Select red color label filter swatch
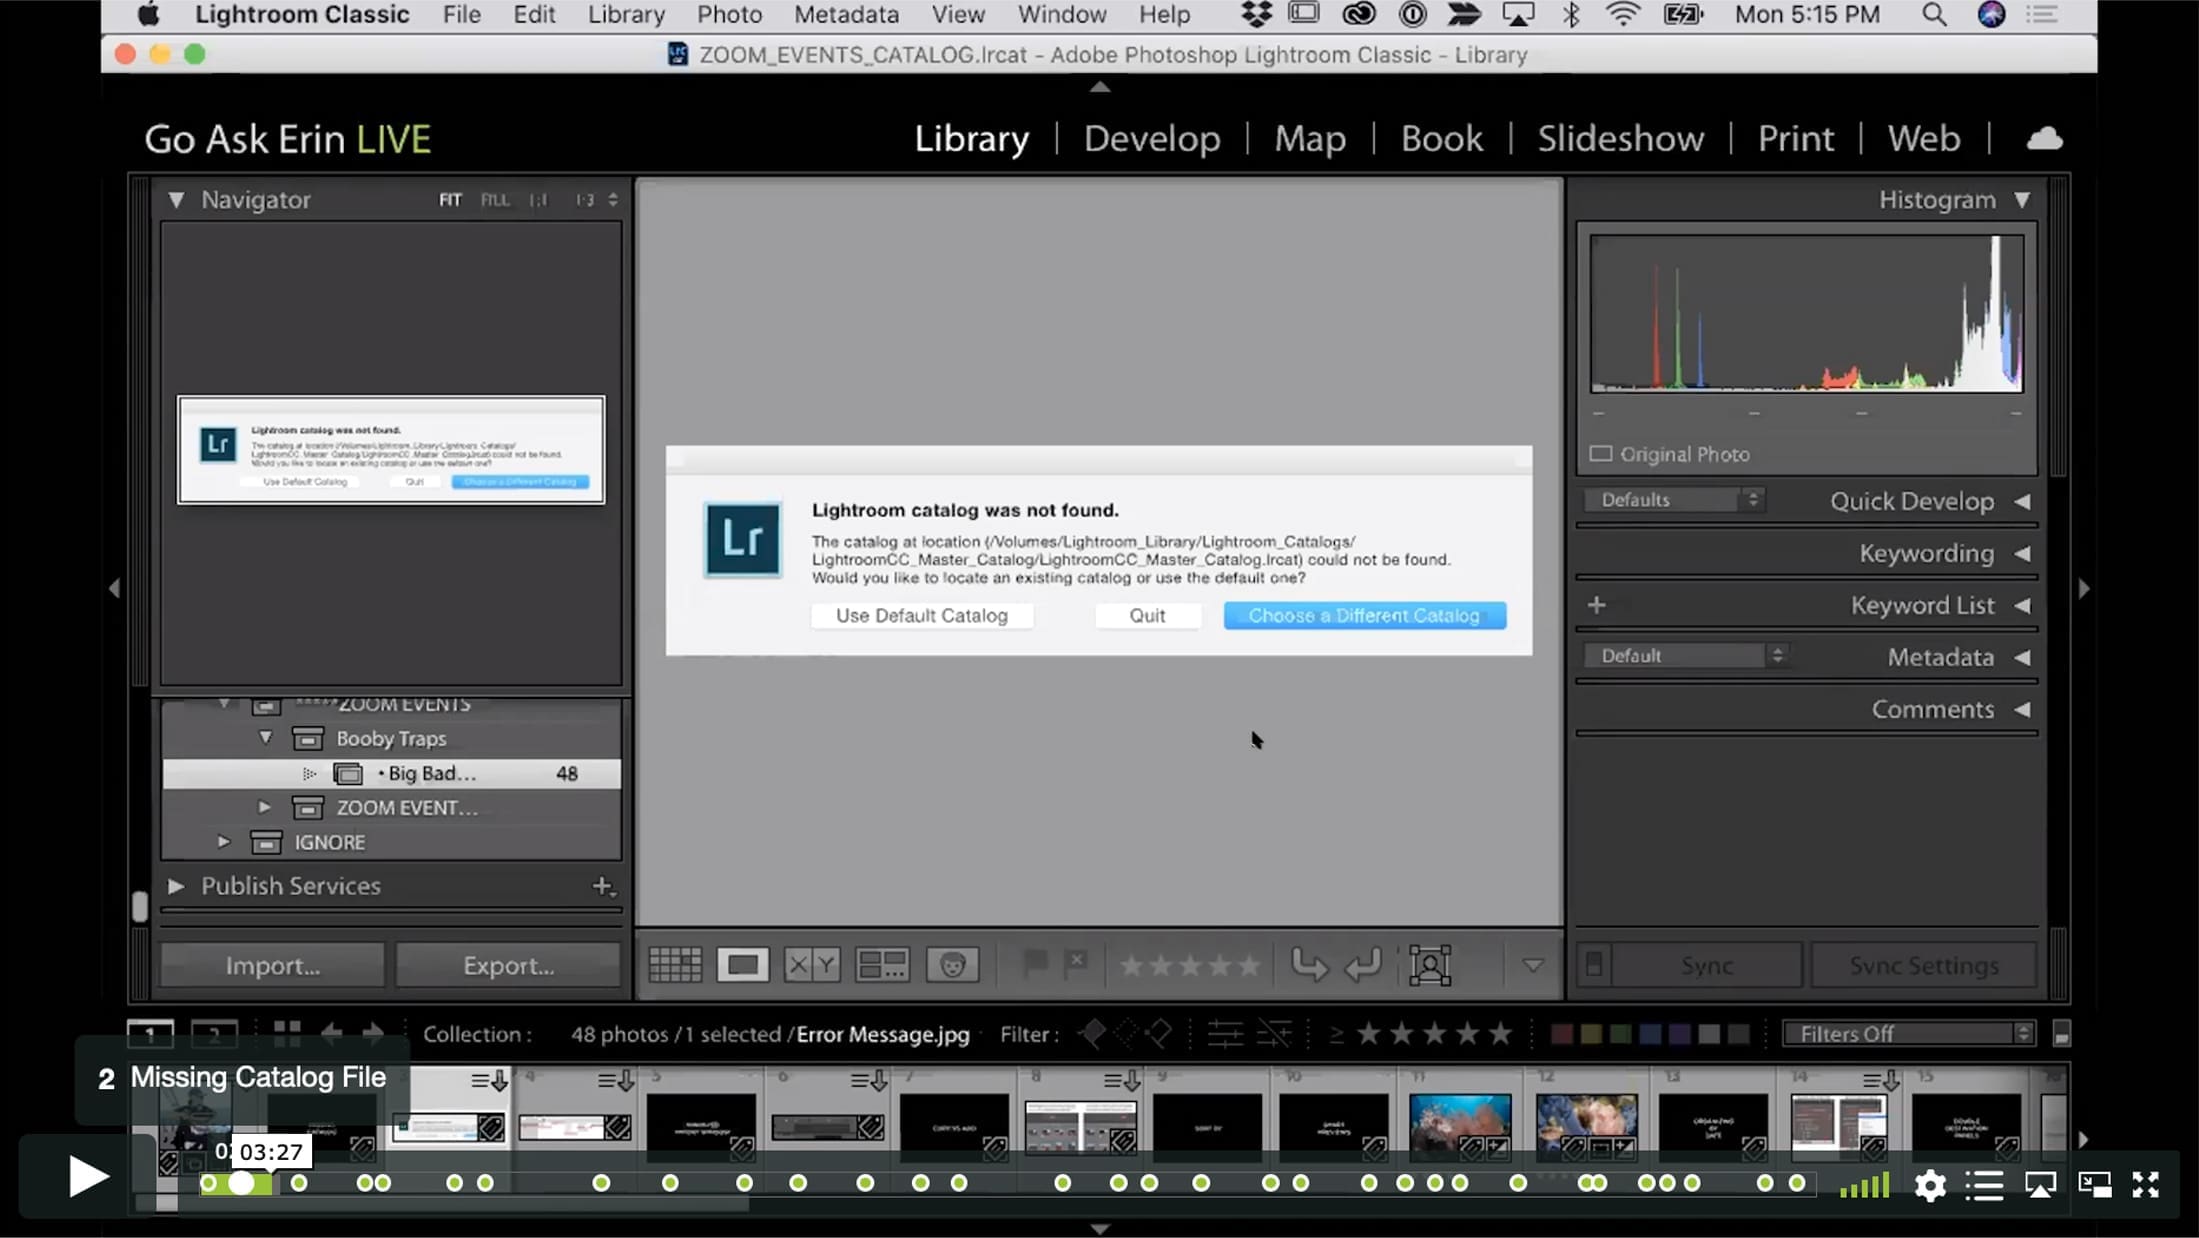This screenshot has height=1238, width=2199. click(x=1561, y=1034)
